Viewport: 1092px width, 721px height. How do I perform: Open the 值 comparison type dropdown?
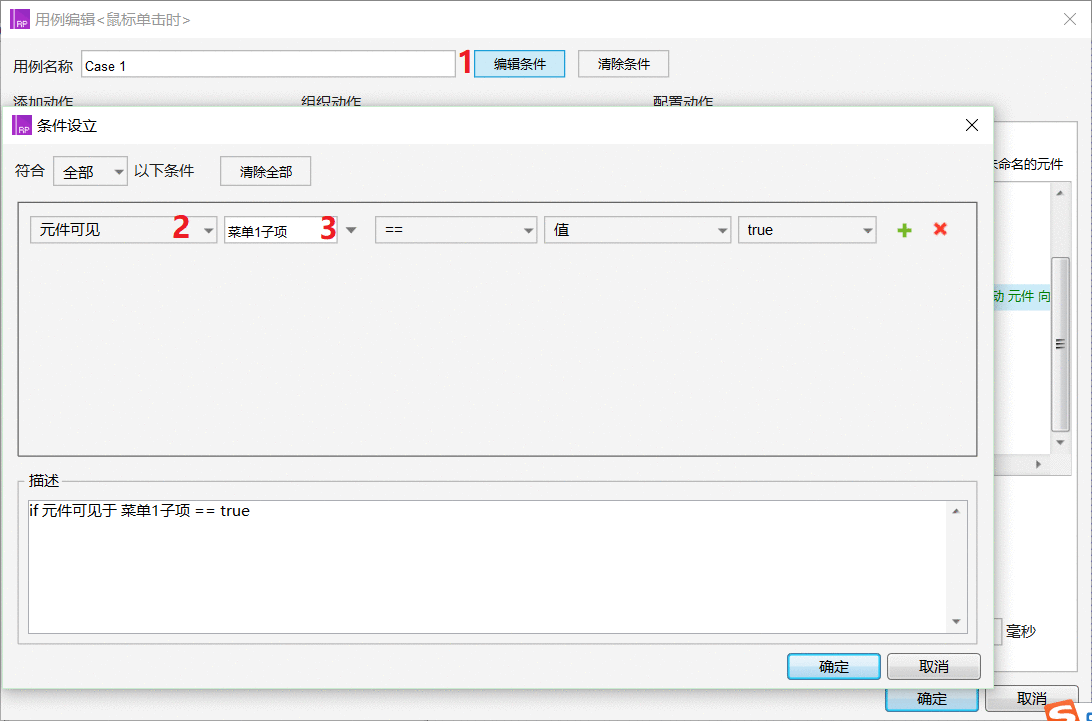click(637, 230)
